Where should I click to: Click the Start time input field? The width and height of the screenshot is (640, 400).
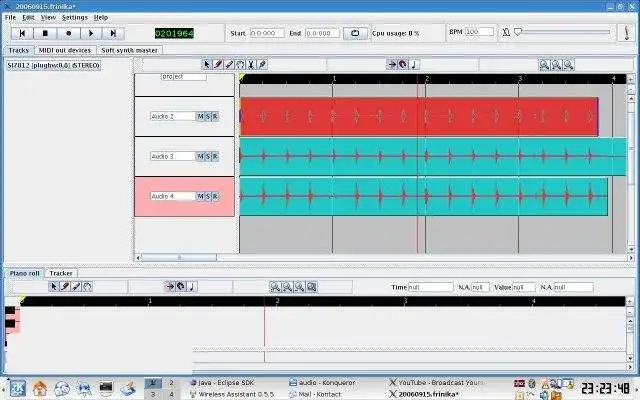coord(267,33)
